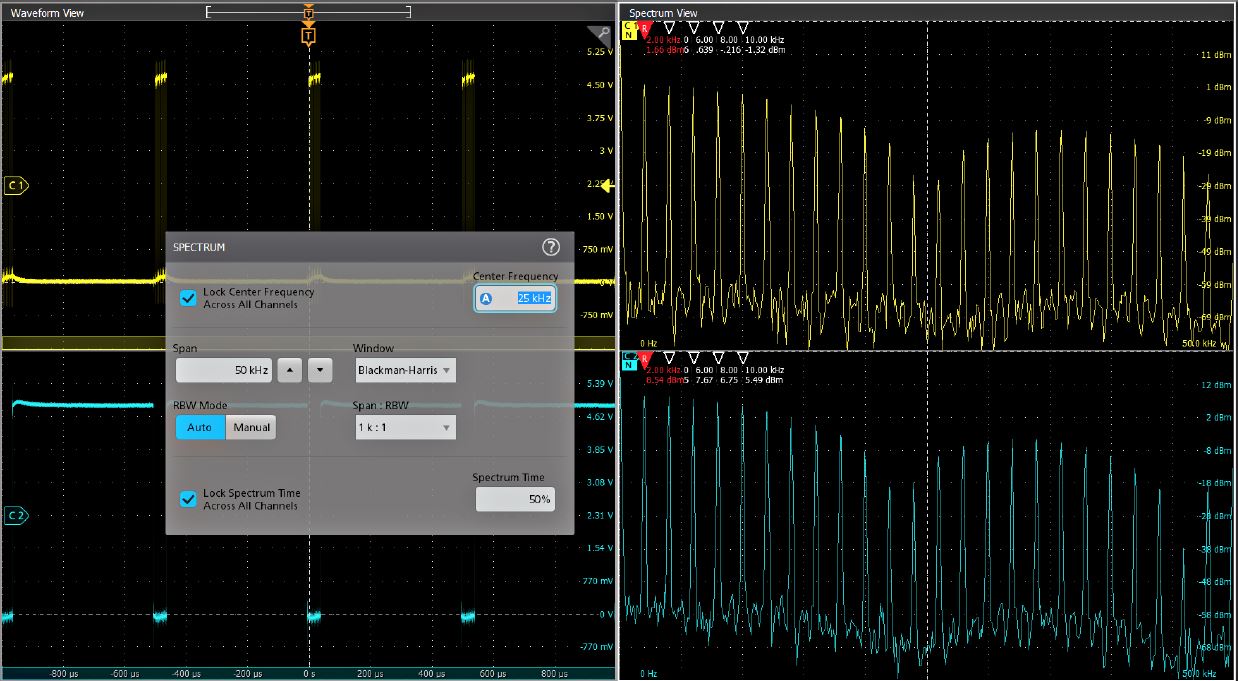Click the orange trigger position marker T

click(x=308, y=36)
